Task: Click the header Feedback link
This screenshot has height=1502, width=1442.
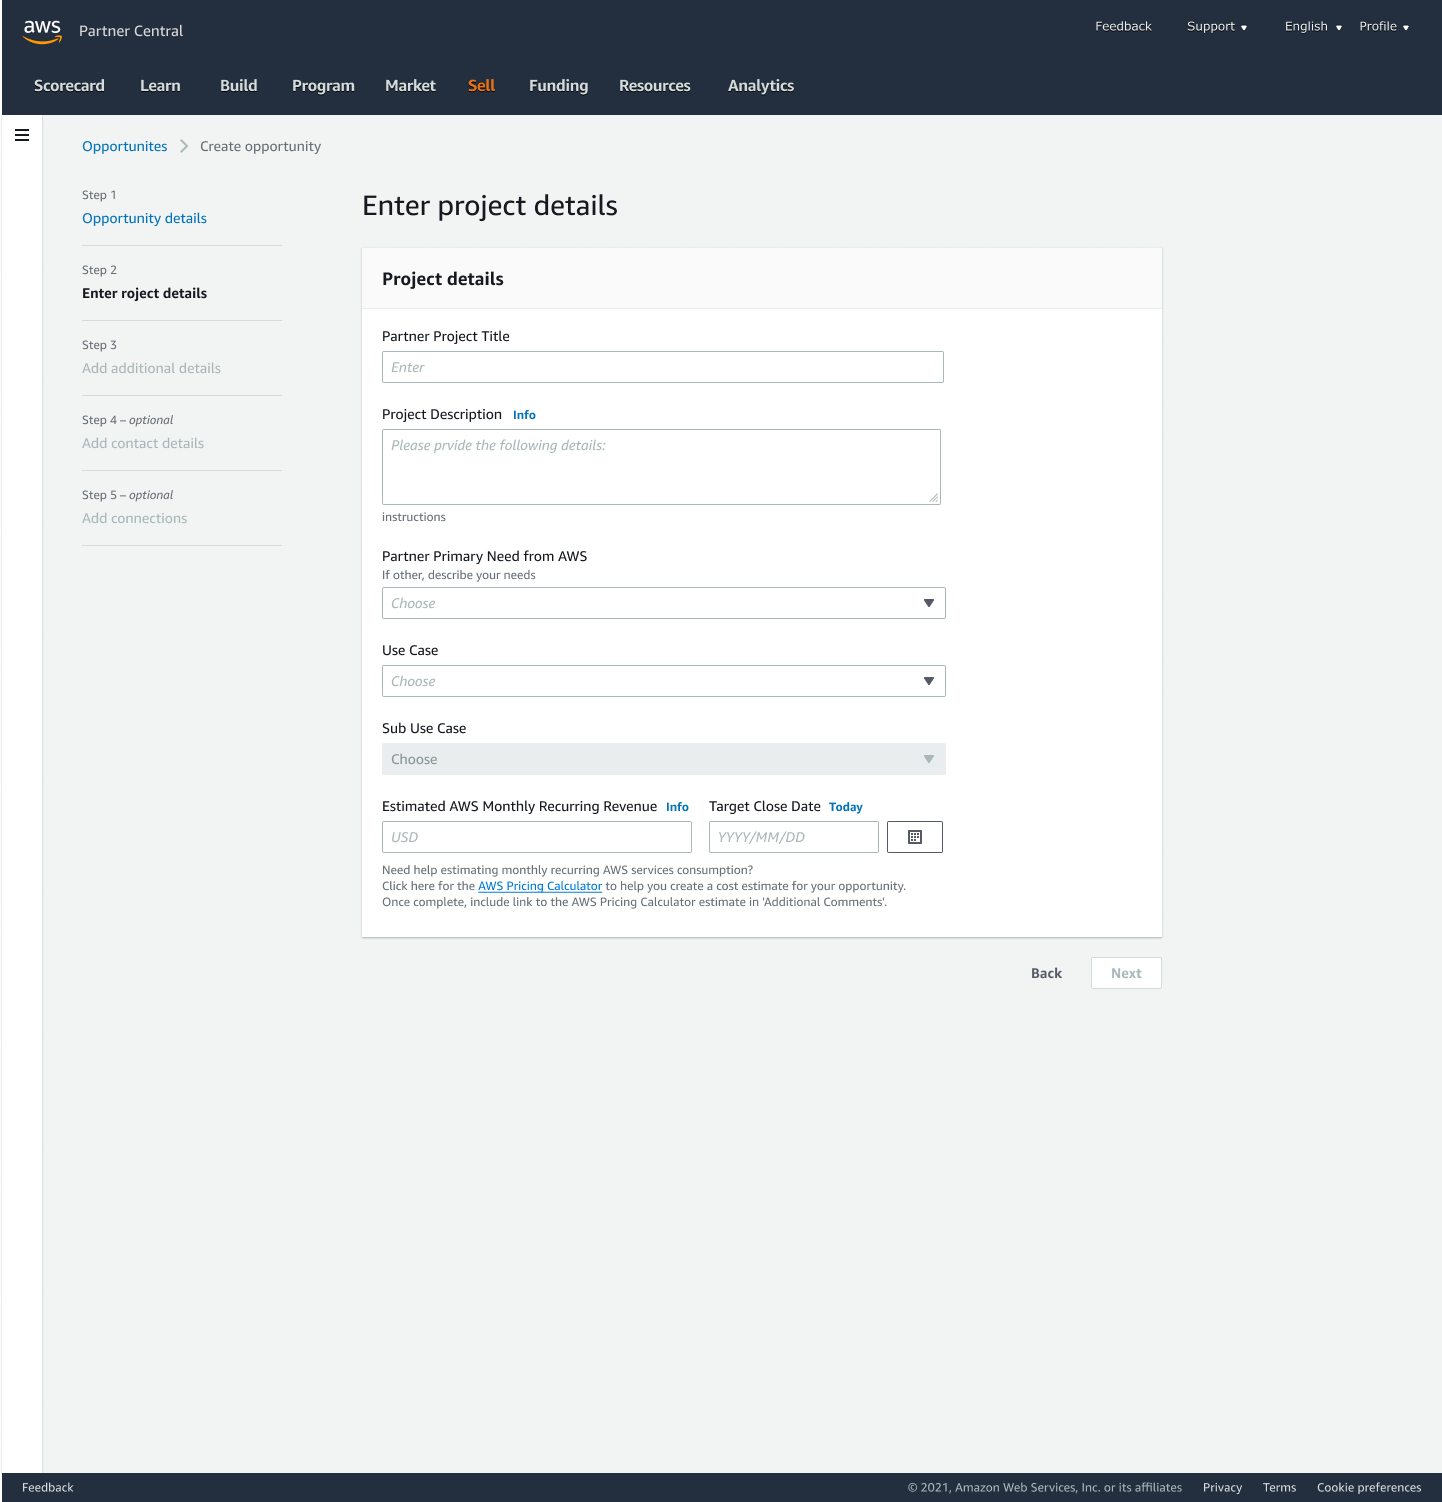Action: [1123, 26]
